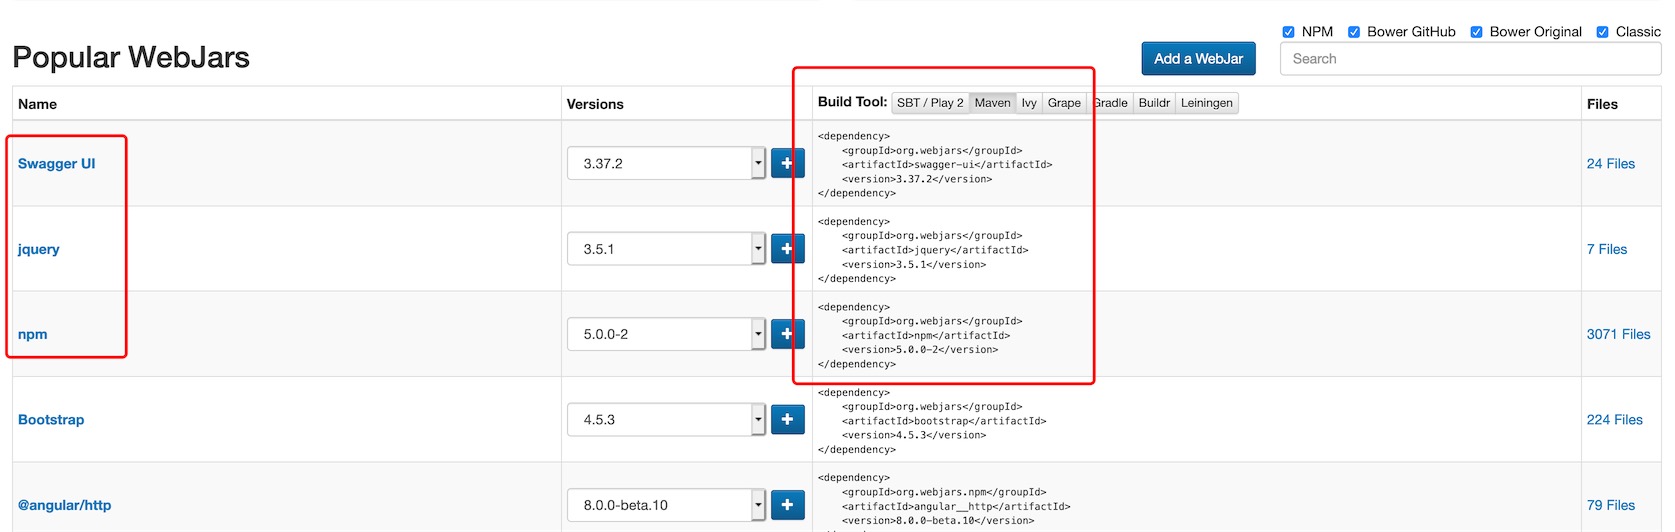Open the npm link
This screenshot has width=1675, height=532.
33,334
